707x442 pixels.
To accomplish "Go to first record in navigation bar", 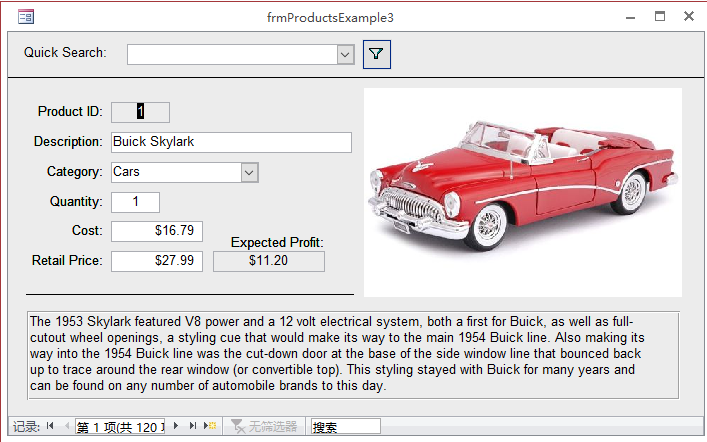I will point(50,426).
